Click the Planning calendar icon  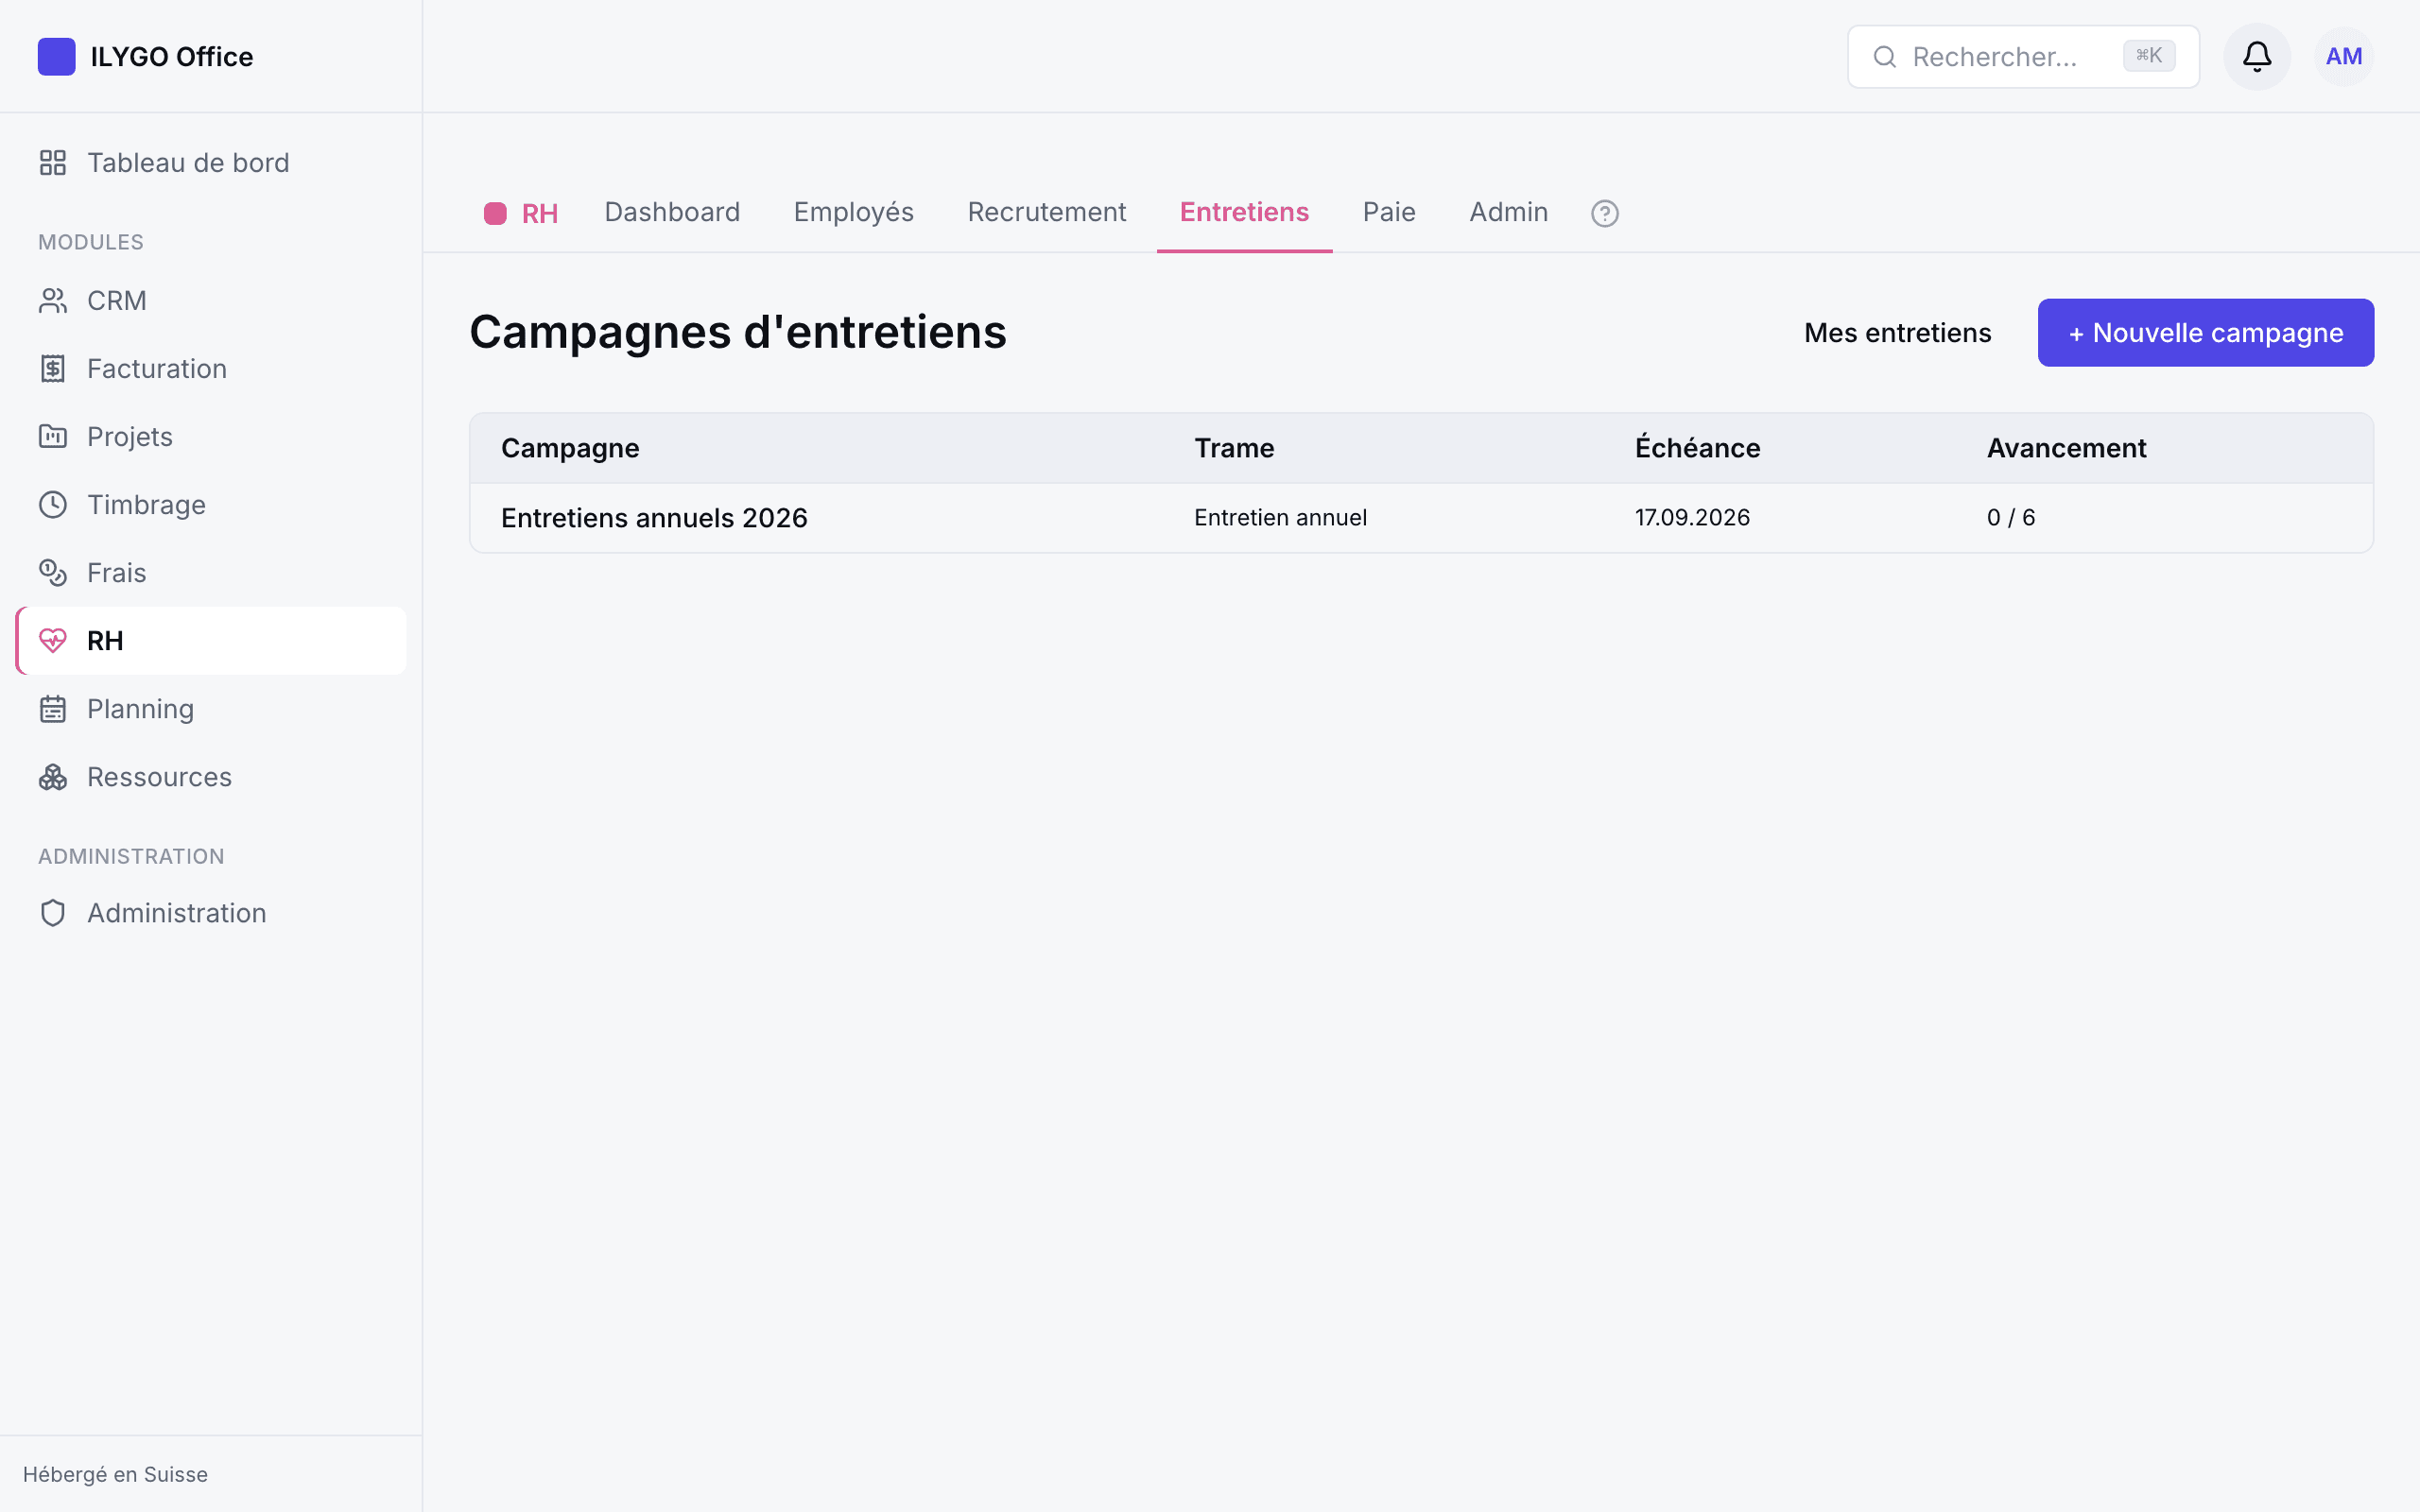[x=53, y=709]
